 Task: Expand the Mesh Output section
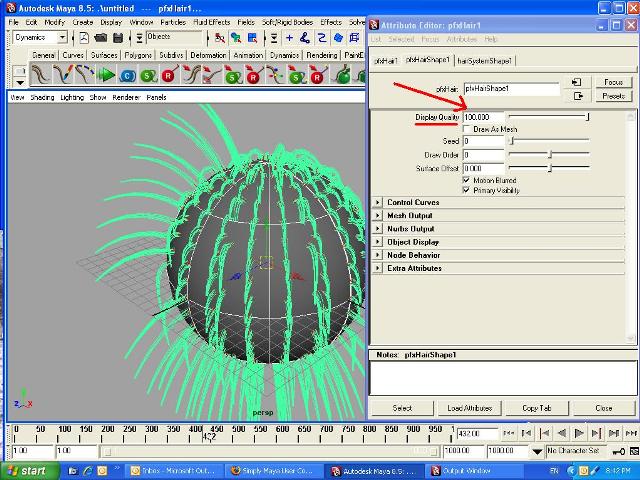point(378,216)
